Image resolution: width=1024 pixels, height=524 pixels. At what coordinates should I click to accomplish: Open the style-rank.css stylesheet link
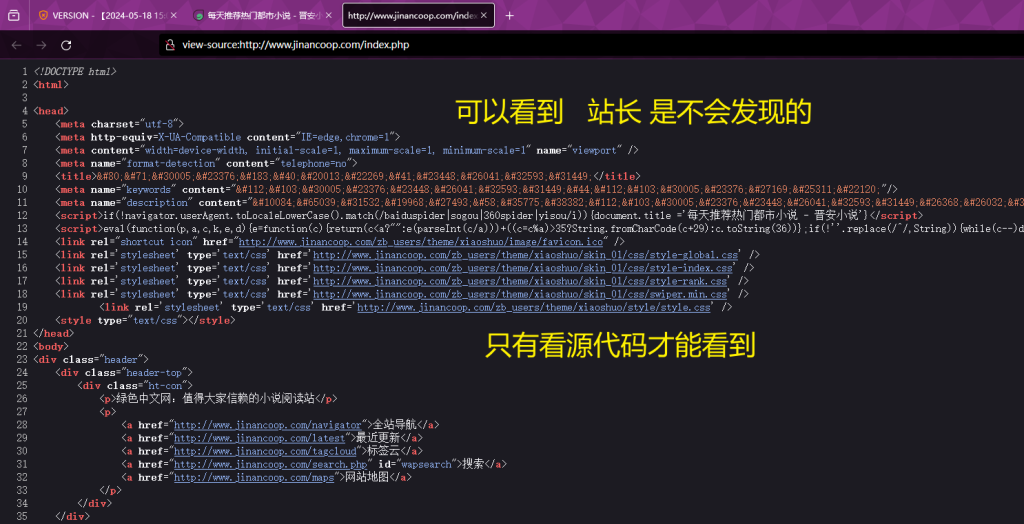click(x=520, y=281)
